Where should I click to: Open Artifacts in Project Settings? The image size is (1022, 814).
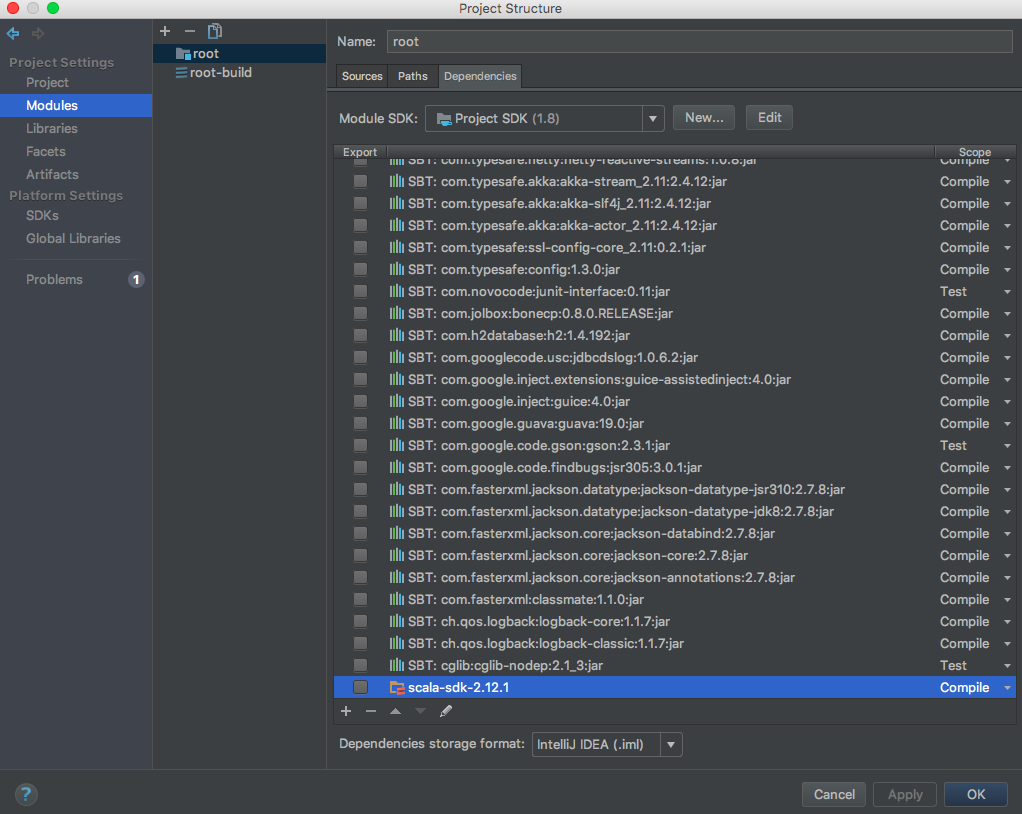pyautogui.click(x=52, y=174)
